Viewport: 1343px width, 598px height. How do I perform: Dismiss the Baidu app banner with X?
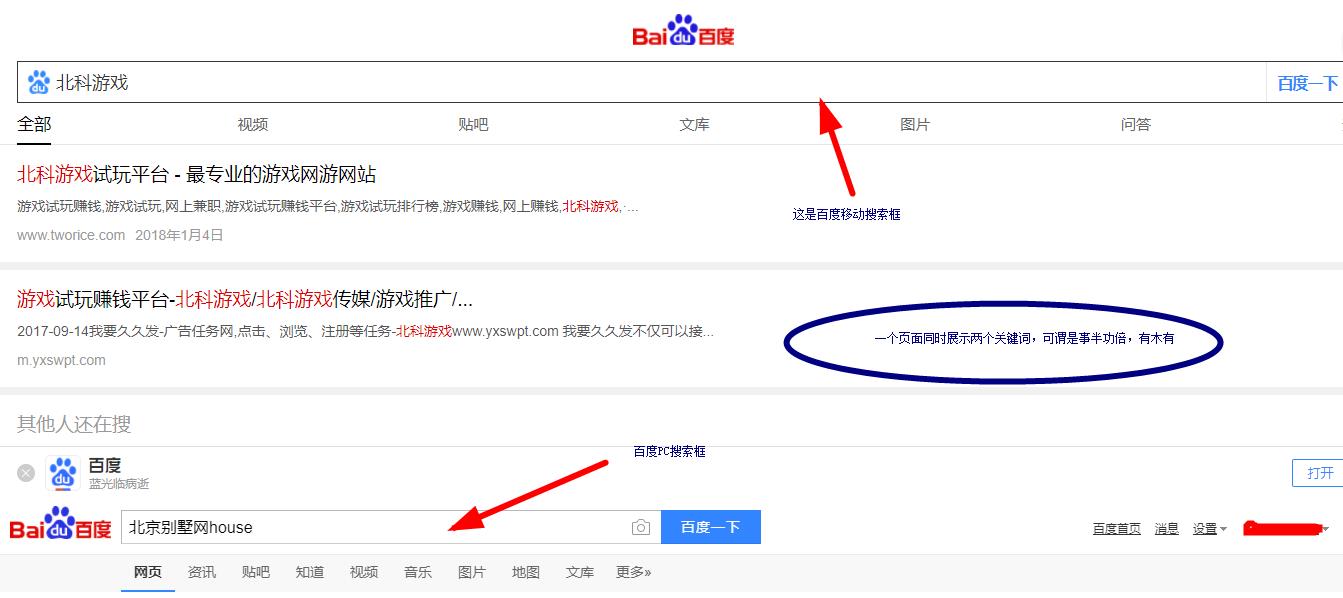click(x=26, y=473)
